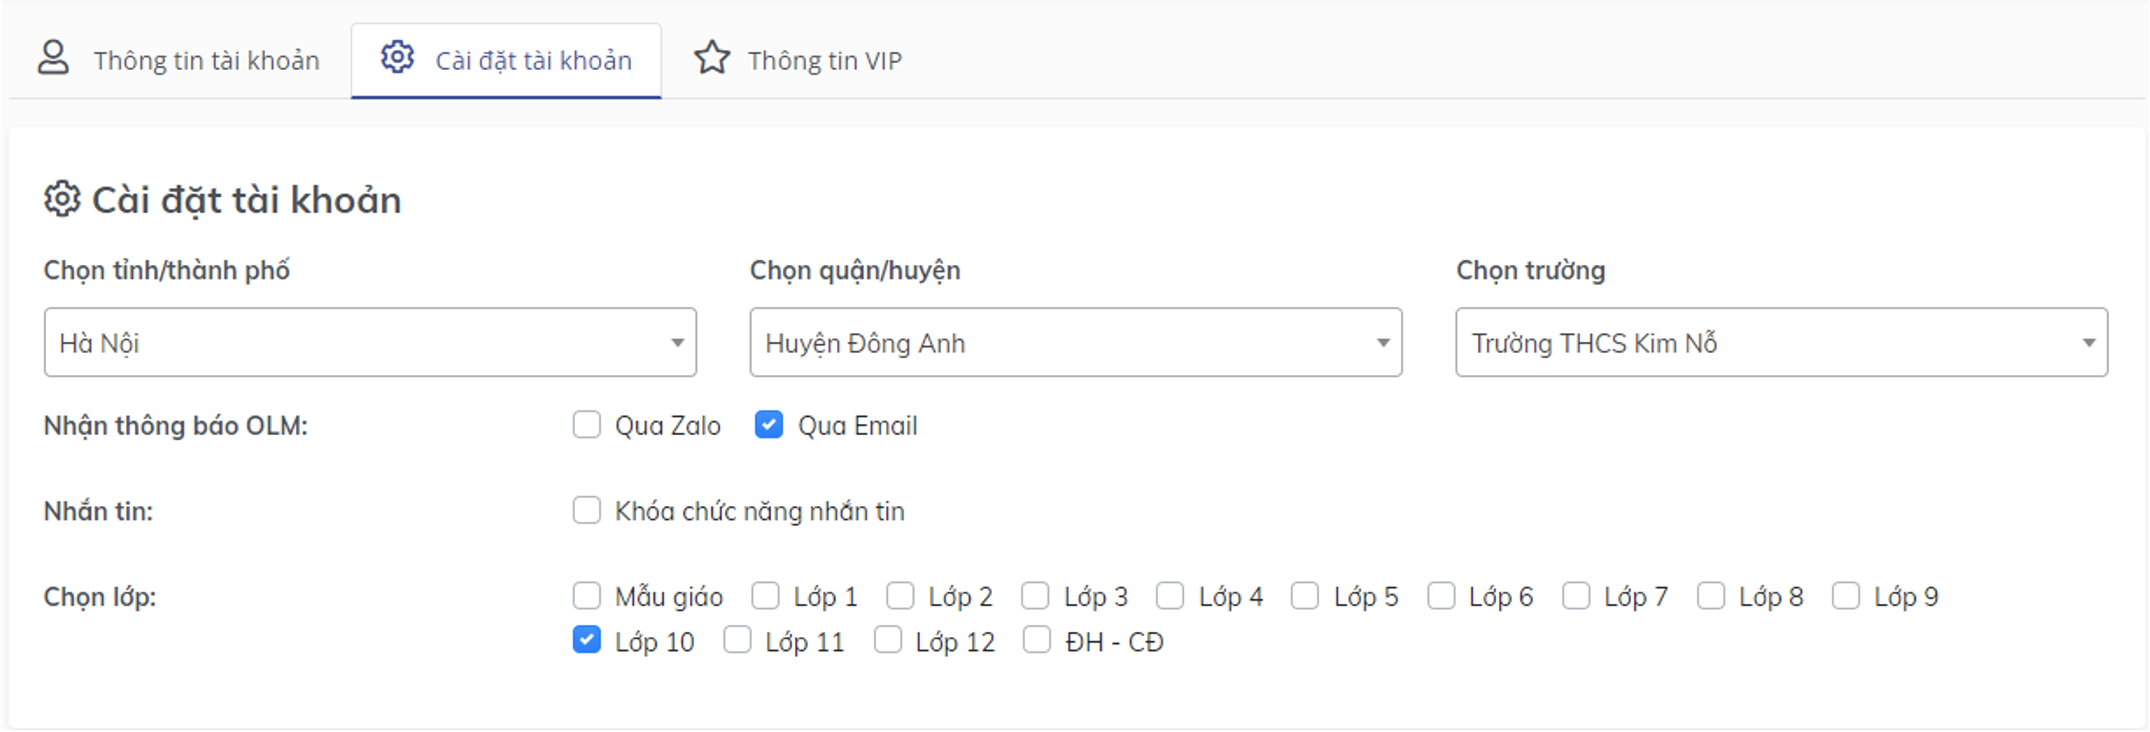This screenshot has height=732, width=2150.
Task: Uncheck the Lớp 10 class checkbox
Action: click(587, 640)
